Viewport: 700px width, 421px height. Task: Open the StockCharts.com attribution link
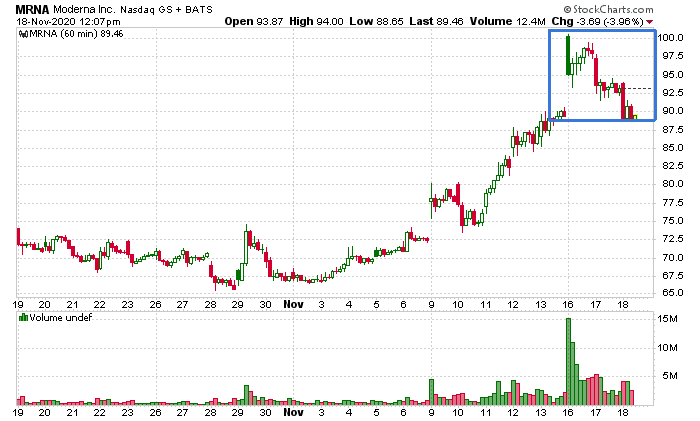point(608,9)
